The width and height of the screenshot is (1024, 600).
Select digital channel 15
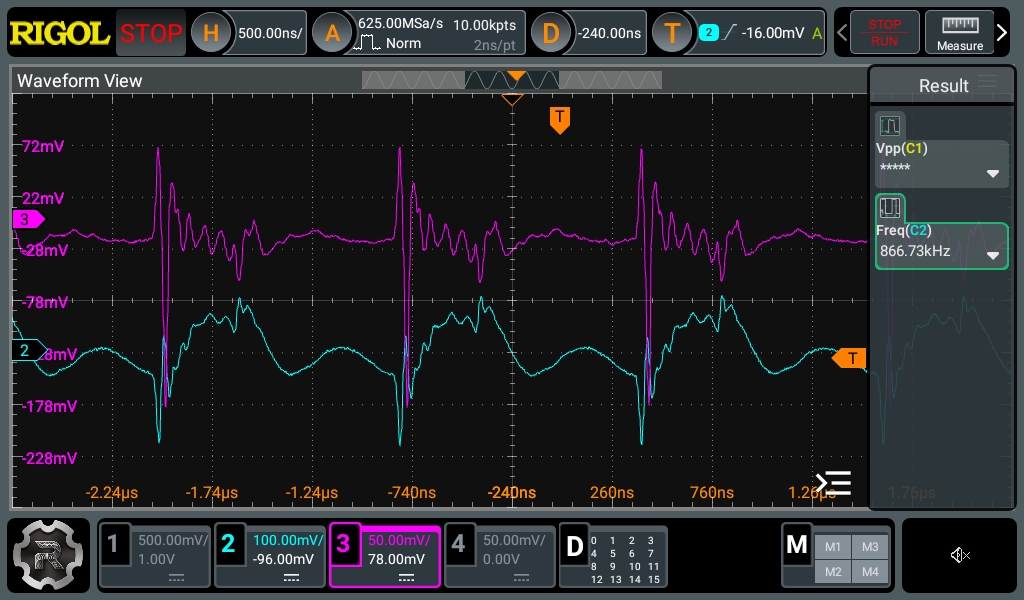point(654,579)
